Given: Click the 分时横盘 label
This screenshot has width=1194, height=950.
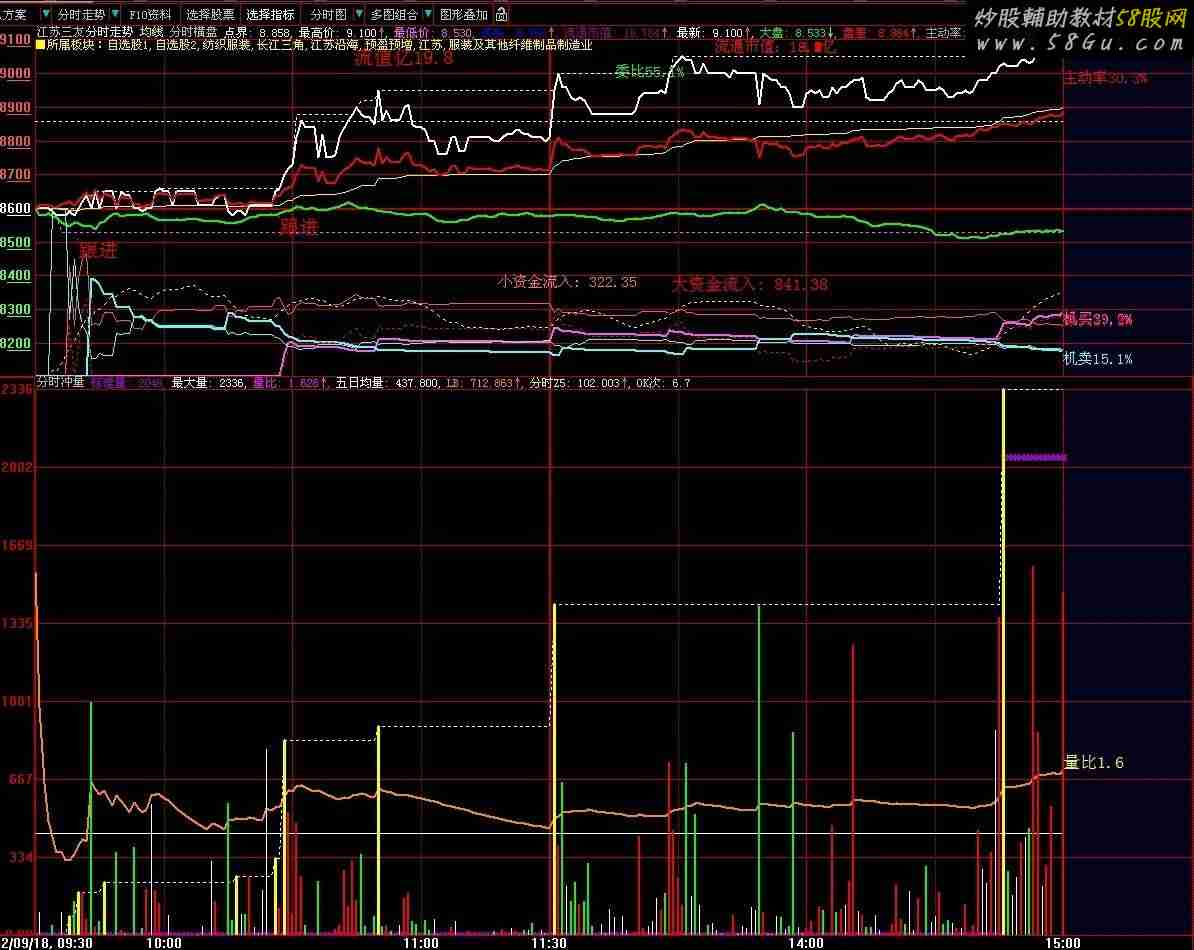Looking at the screenshot, I should [x=193, y=33].
